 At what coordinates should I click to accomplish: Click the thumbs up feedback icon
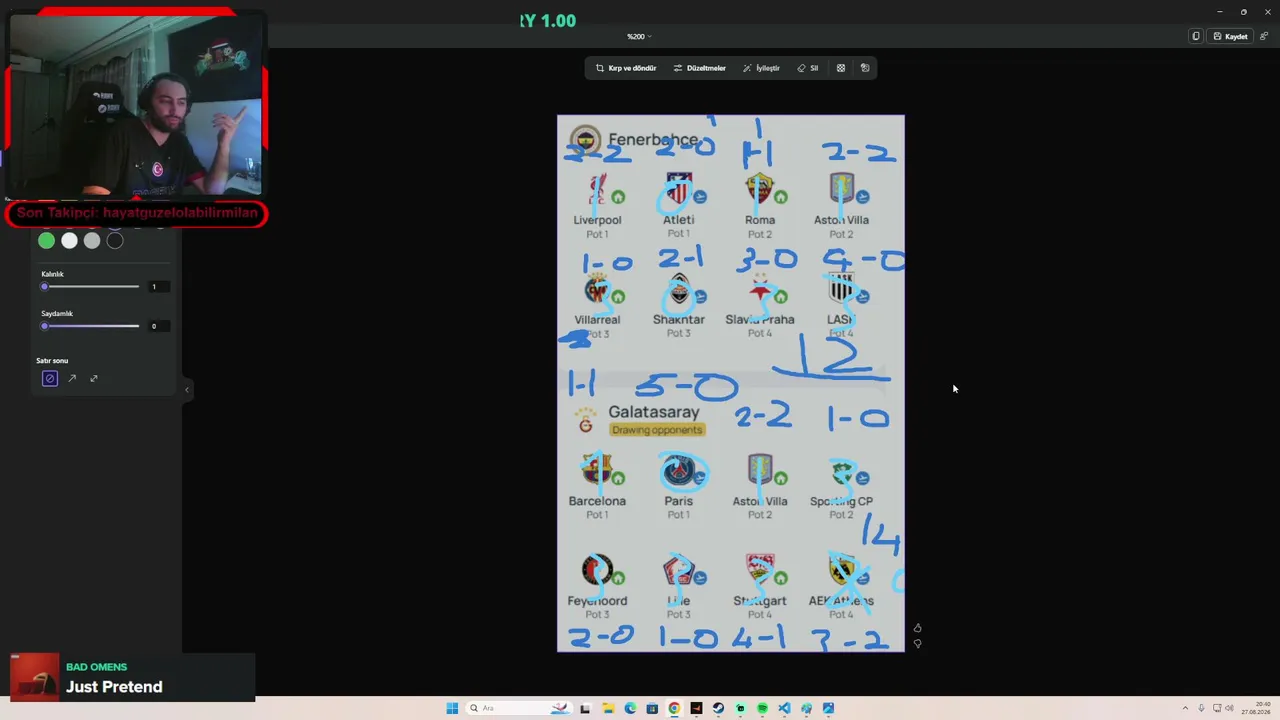coord(917,628)
